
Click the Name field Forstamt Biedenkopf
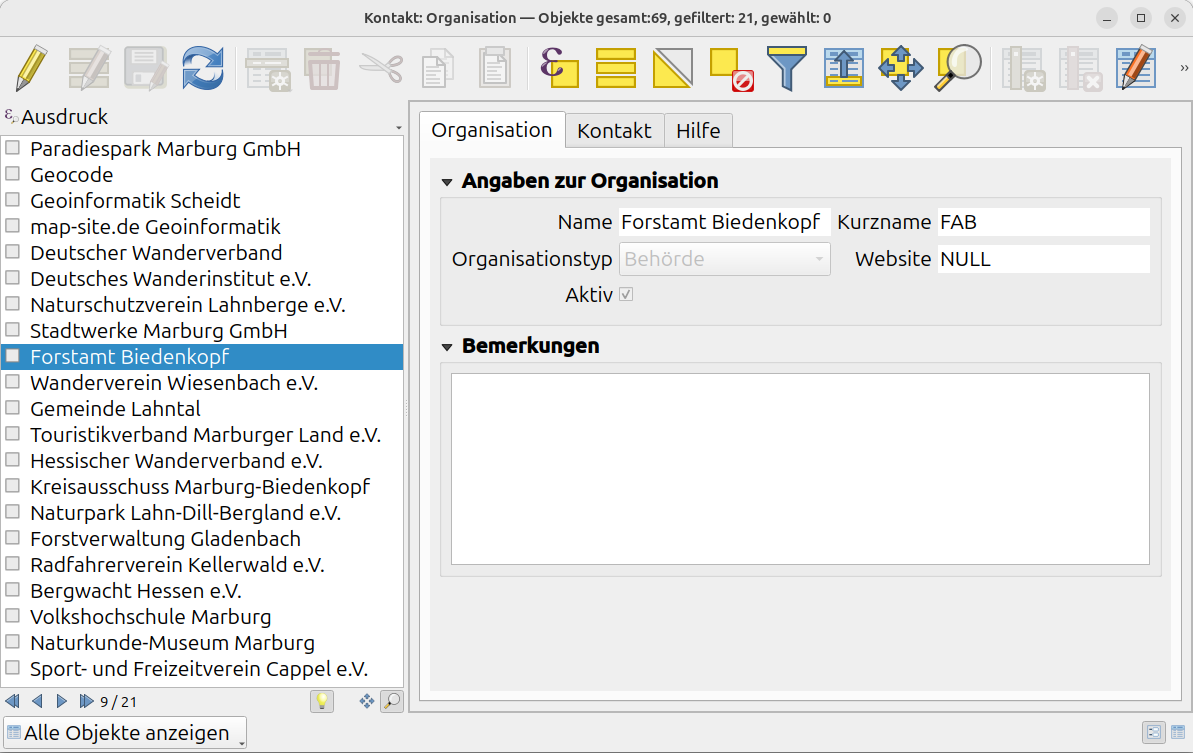click(724, 222)
